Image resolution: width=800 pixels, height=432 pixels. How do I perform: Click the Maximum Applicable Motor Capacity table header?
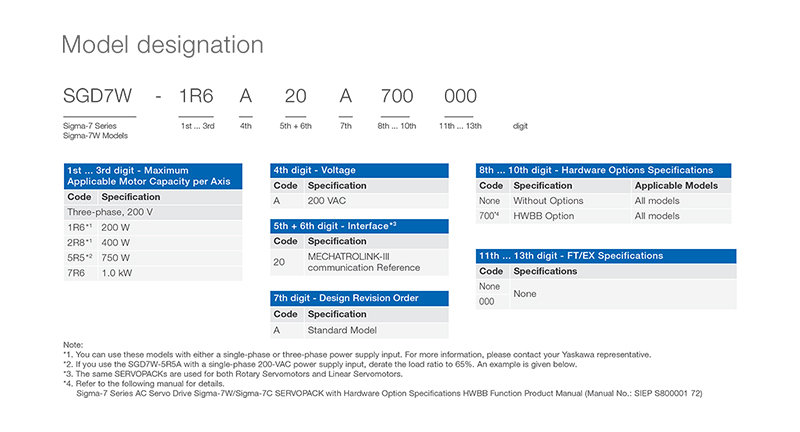click(x=152, y=176)
